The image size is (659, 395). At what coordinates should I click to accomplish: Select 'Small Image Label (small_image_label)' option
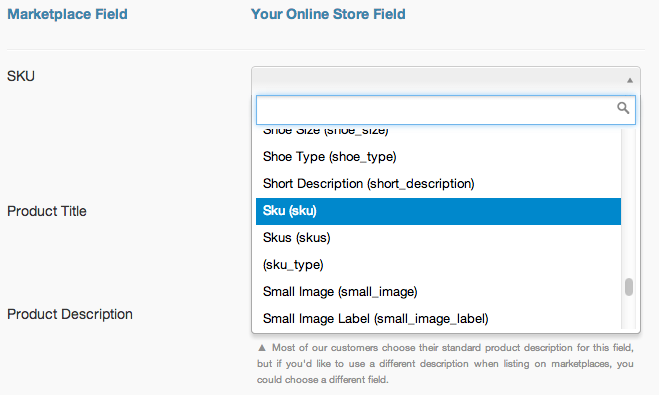438,319
